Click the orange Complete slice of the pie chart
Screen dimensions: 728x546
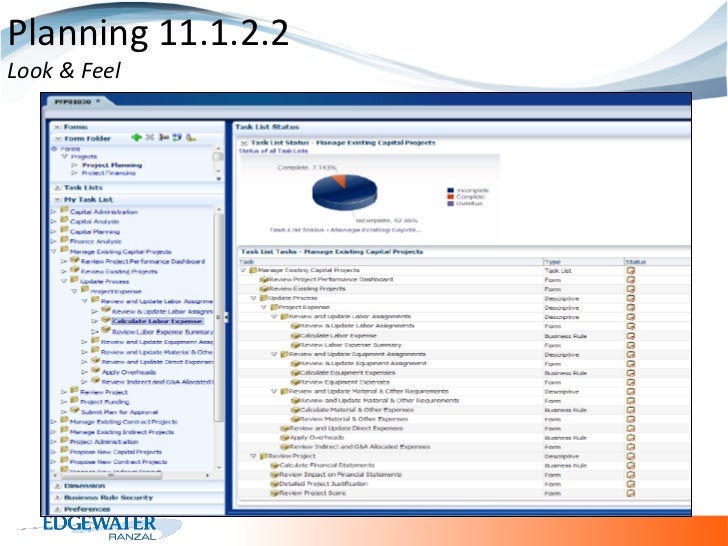point(340,181)
